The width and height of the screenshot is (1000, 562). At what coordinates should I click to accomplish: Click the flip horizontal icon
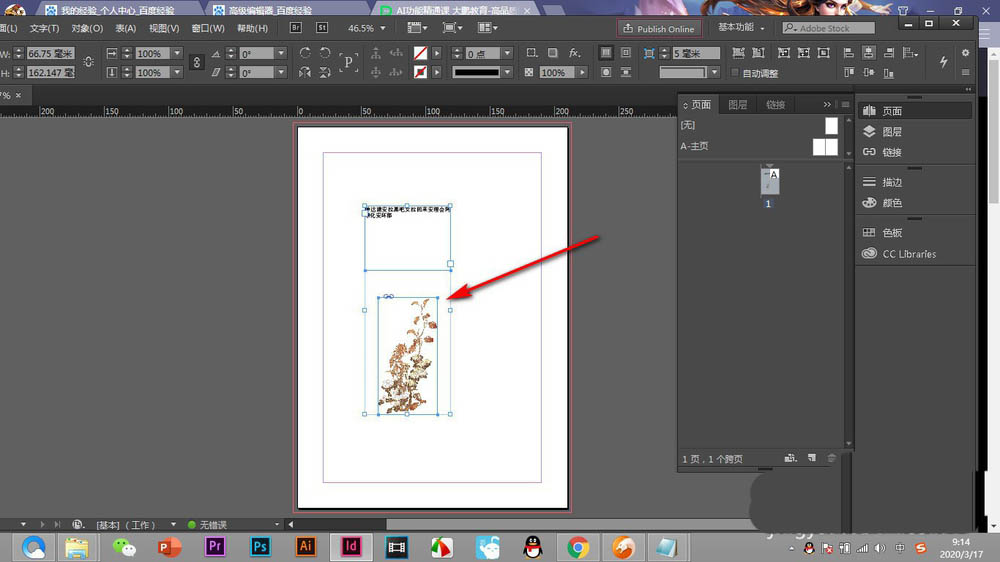[305, 72]
